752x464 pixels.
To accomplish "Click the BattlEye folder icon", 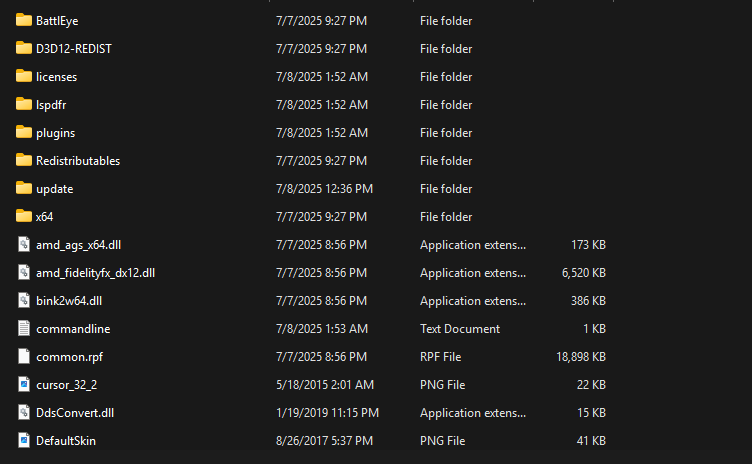I will pyautogui.click(x=25, y=20).
